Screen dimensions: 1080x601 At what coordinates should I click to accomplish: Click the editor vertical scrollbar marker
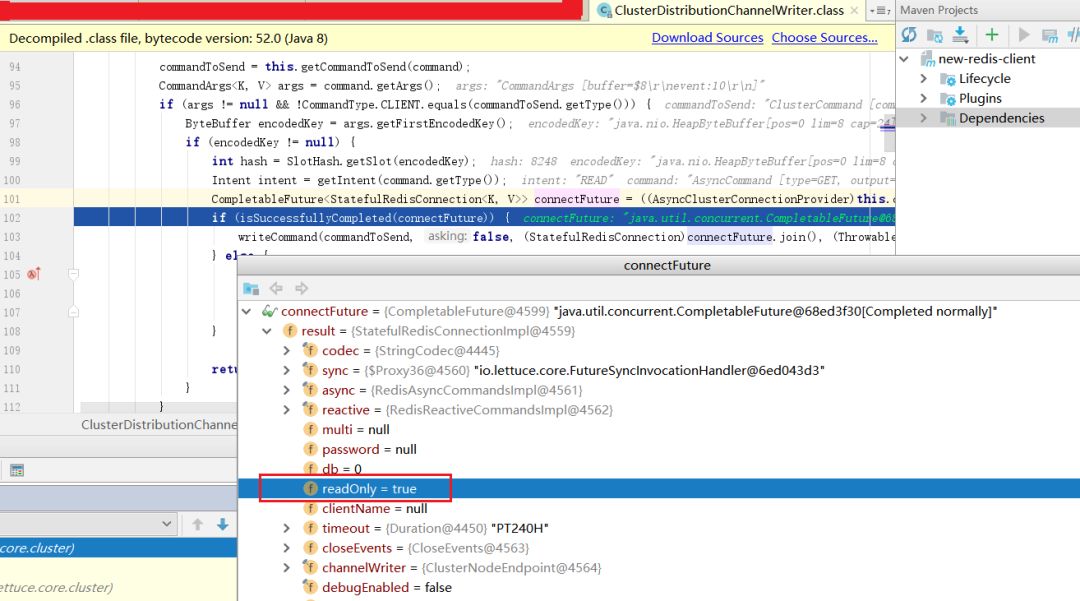point(889,126)
